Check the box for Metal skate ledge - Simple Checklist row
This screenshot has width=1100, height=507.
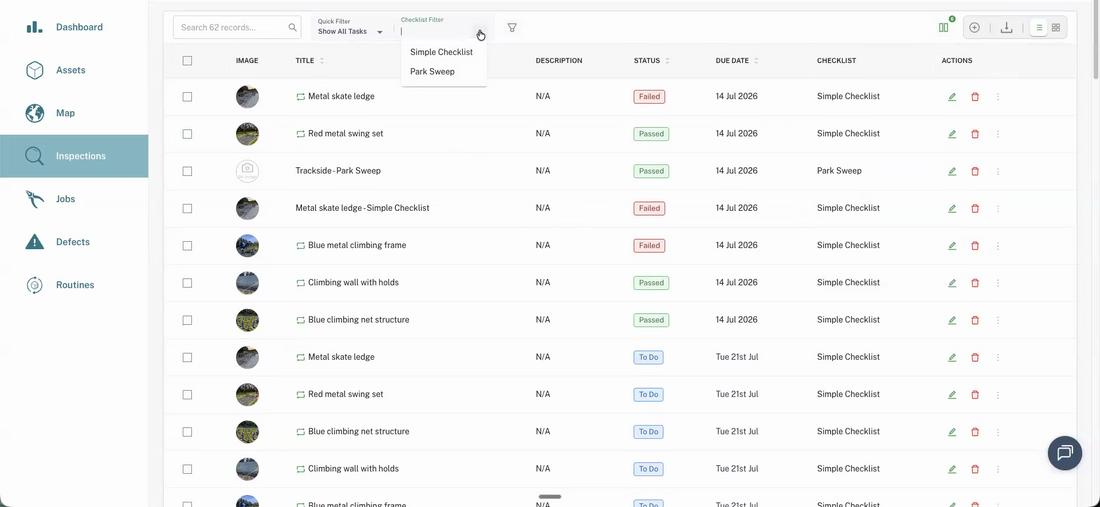click(x=187, y=208)
